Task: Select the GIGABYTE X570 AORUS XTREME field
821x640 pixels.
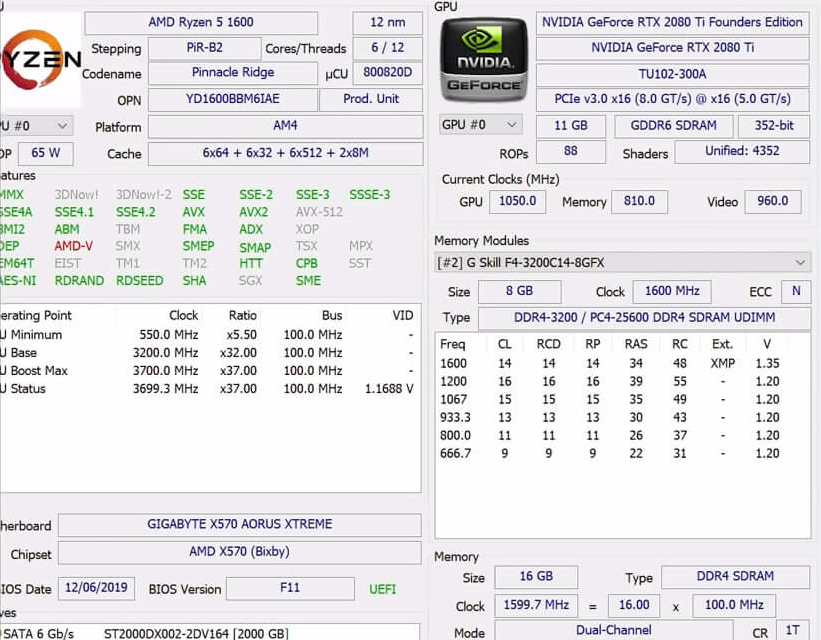Action: point(239,525)
